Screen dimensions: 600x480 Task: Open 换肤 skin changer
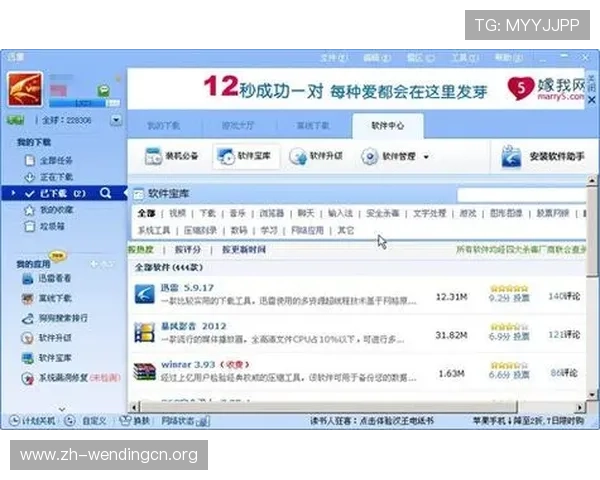[135, 421]
